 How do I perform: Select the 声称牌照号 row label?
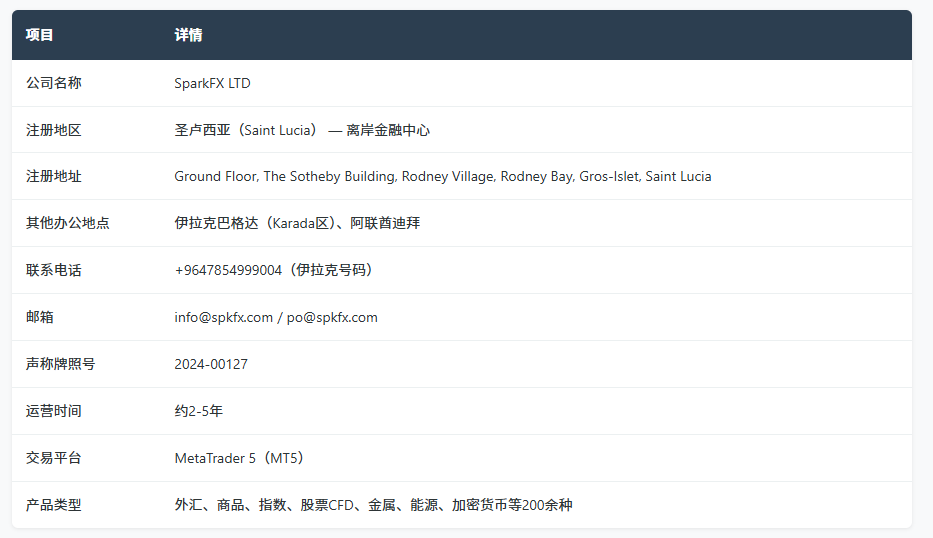[x=61, y=364]
